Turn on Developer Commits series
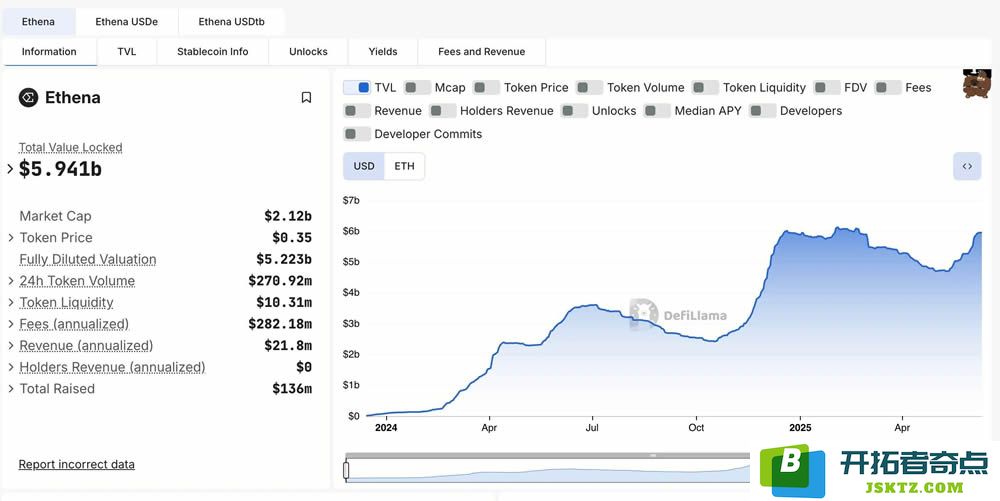The height and width of the screenshot is (501, 1000). tap(357, 134)
